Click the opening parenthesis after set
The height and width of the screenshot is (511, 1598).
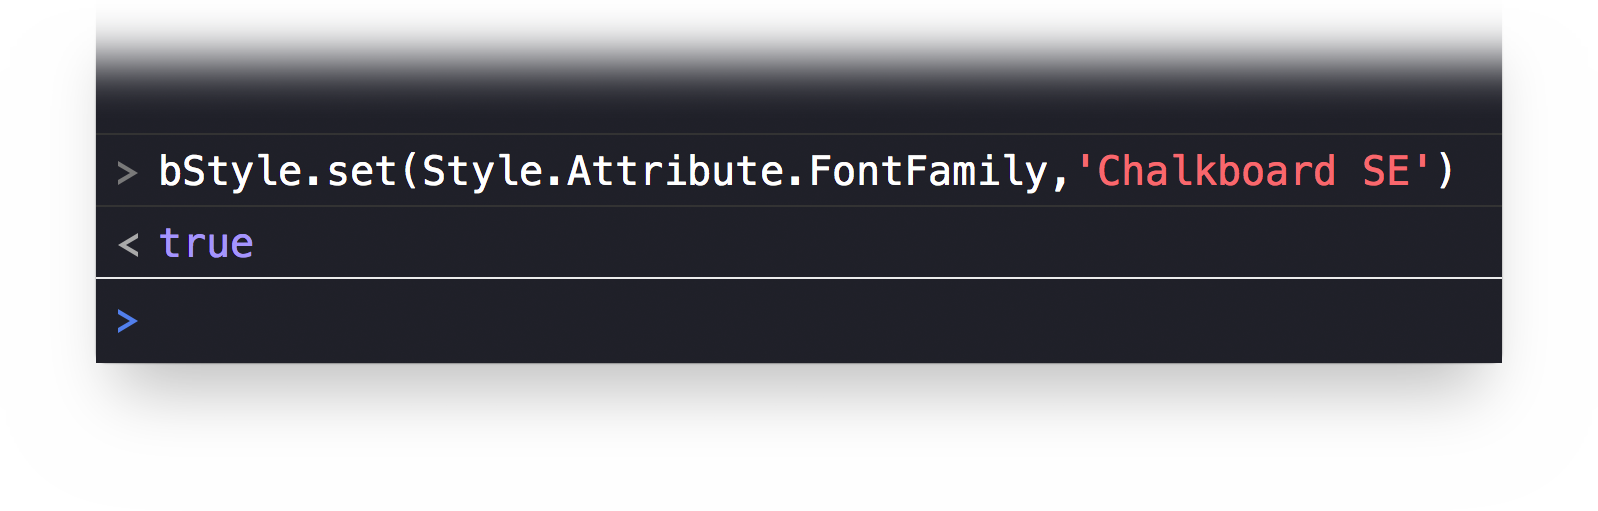(x=409, y=172)
